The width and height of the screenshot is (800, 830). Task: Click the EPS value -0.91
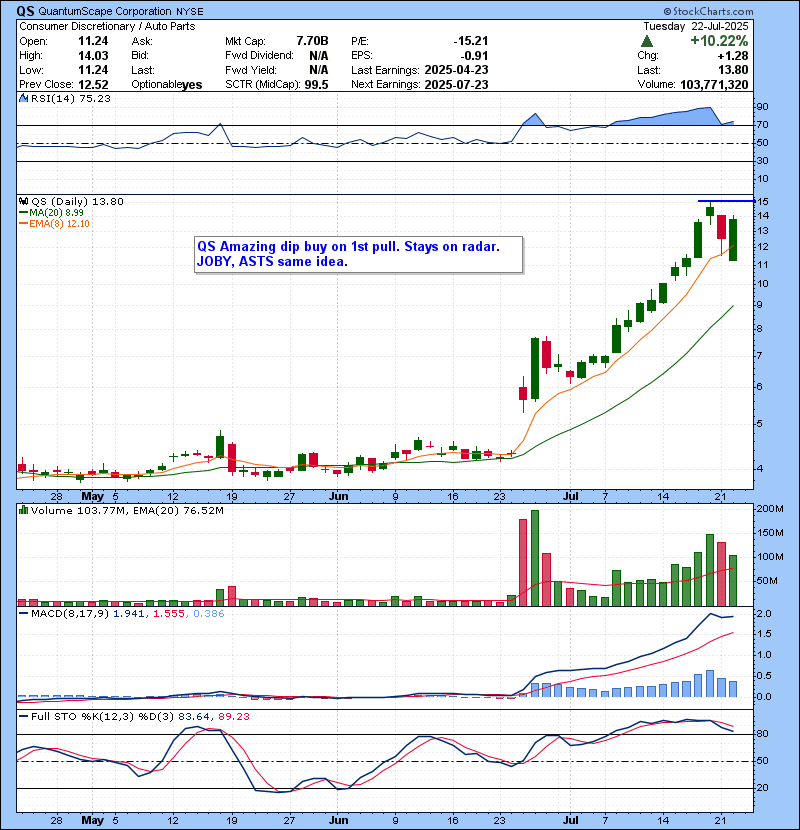[x=474, y=56]
